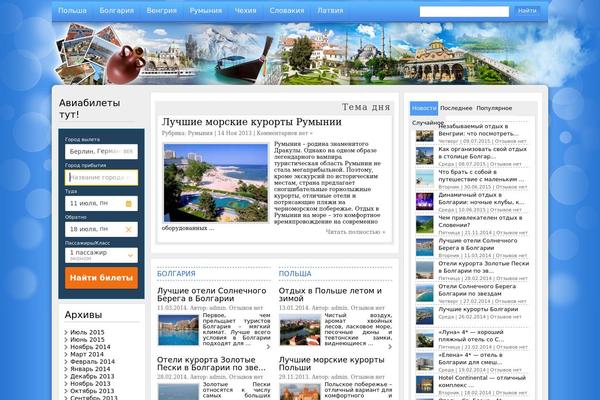
Task: Open sidebar item Отели Солнечного Берега по звездам
Action: click(x=477, y=290)
